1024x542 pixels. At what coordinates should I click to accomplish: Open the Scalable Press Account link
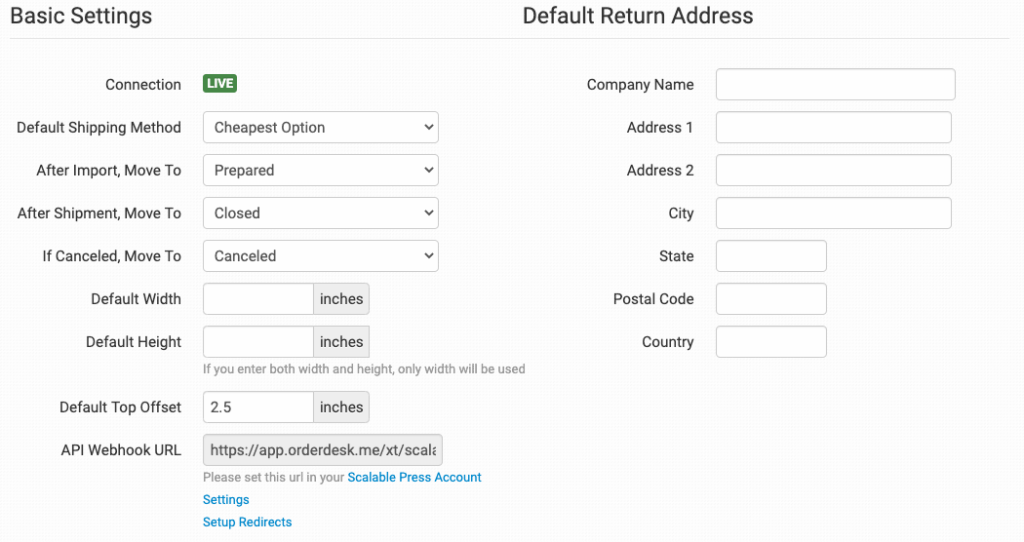pos(414,478)
